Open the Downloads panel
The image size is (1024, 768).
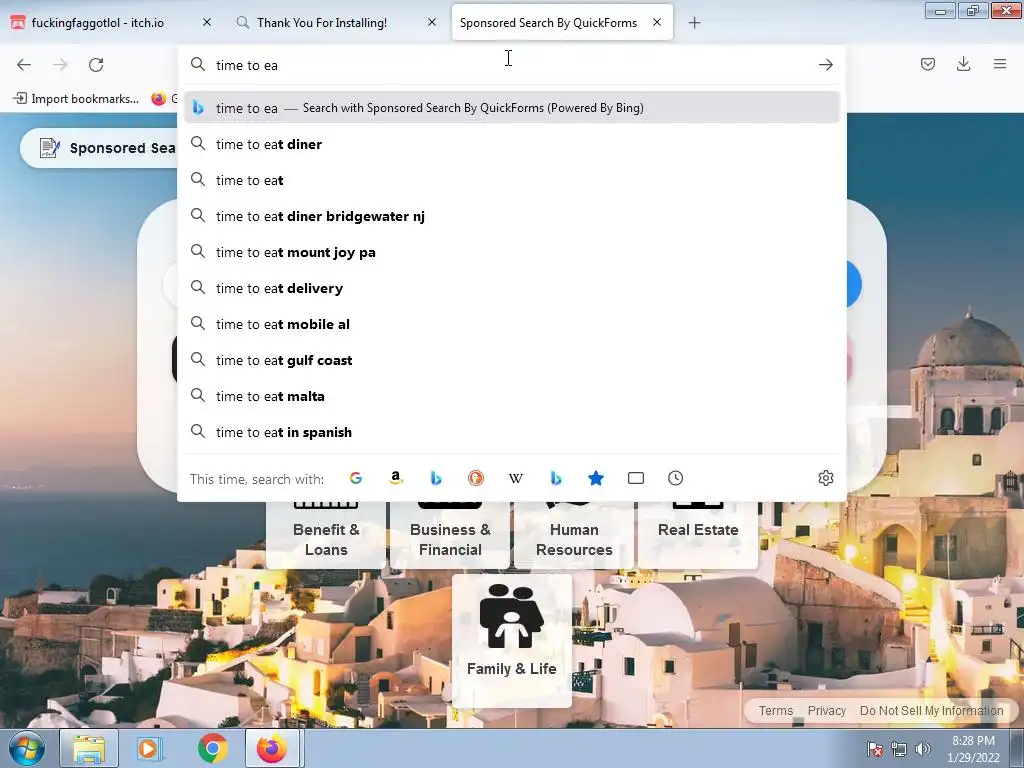pos(963,64)
